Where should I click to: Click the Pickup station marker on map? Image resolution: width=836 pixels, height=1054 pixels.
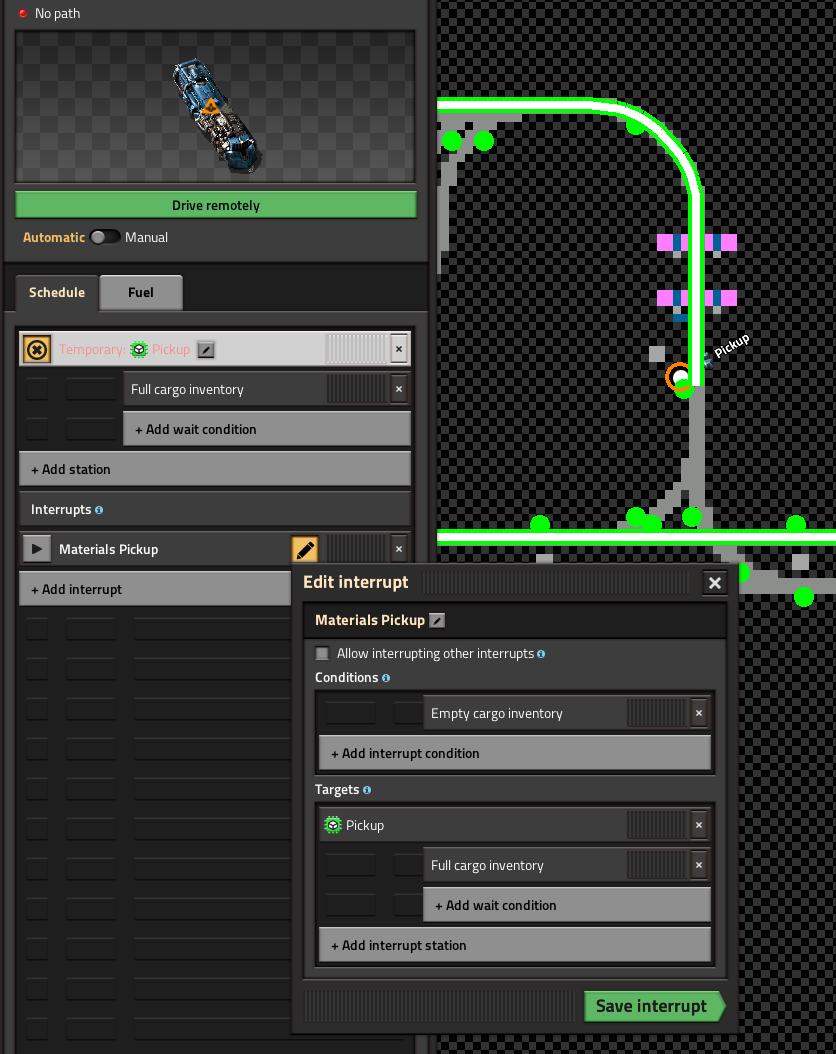pyautogui.click(x=680, y=377)
